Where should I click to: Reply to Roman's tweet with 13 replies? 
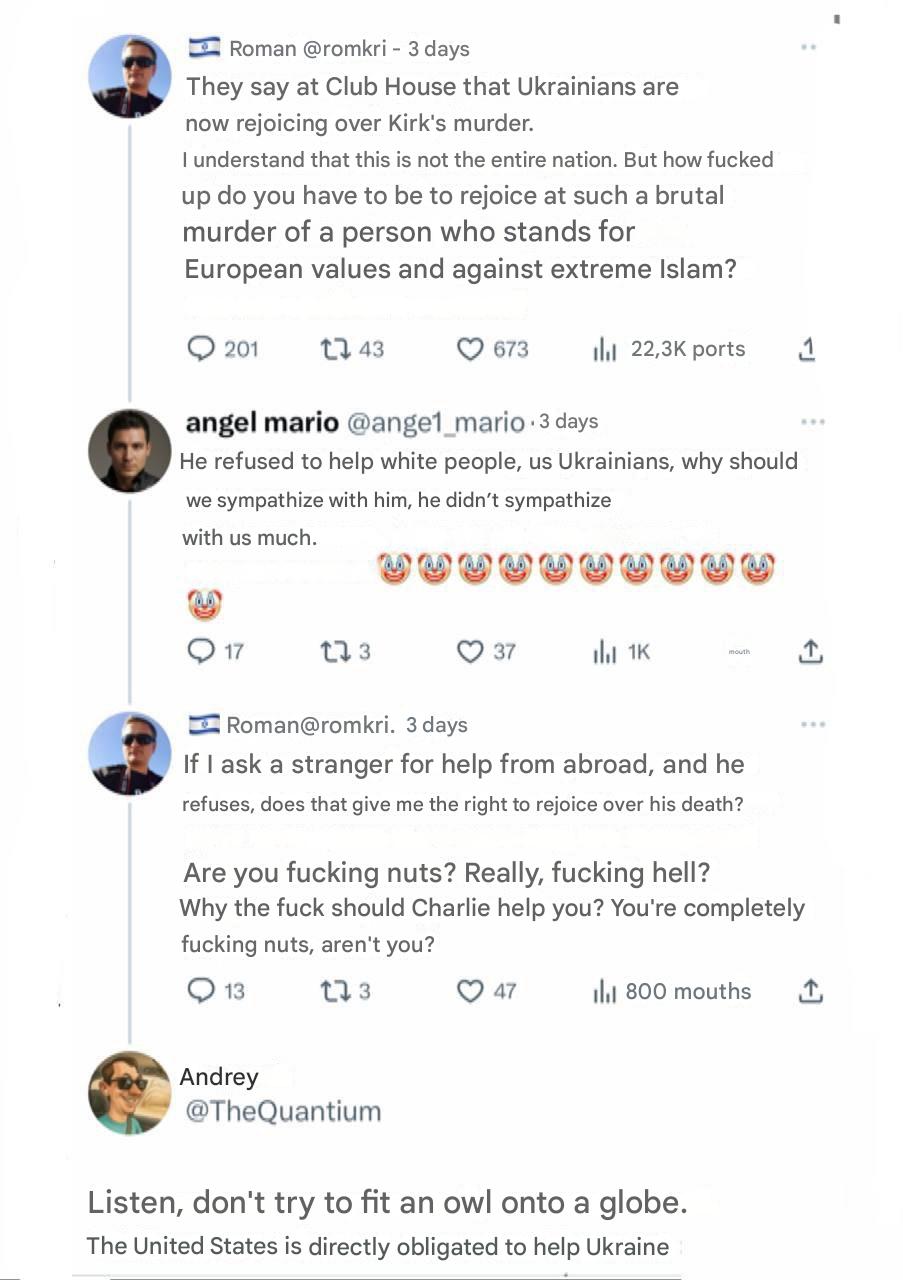click(x=202, y=991)
